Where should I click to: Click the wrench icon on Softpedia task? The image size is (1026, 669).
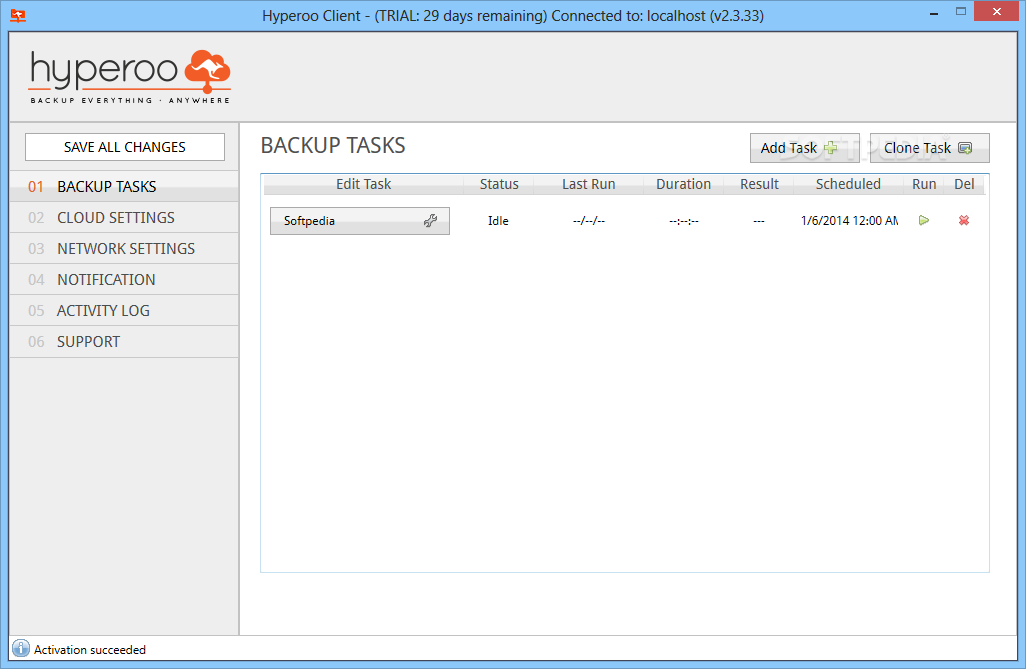(x=430, y=221)
